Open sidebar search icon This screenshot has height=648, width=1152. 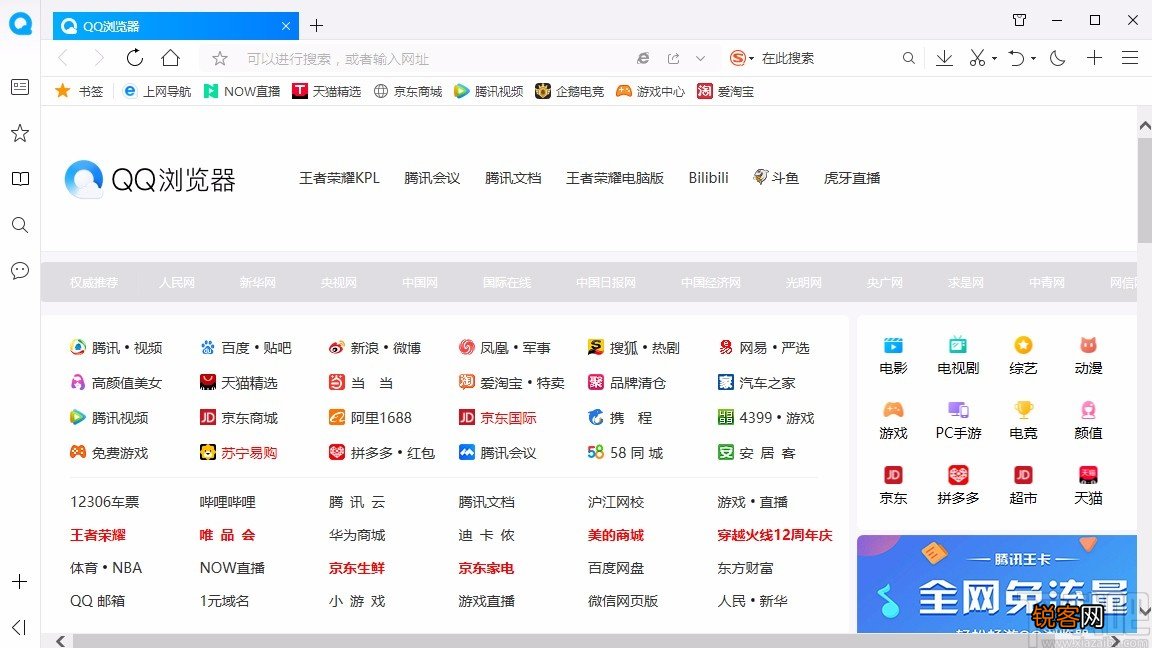click(20, 225)
